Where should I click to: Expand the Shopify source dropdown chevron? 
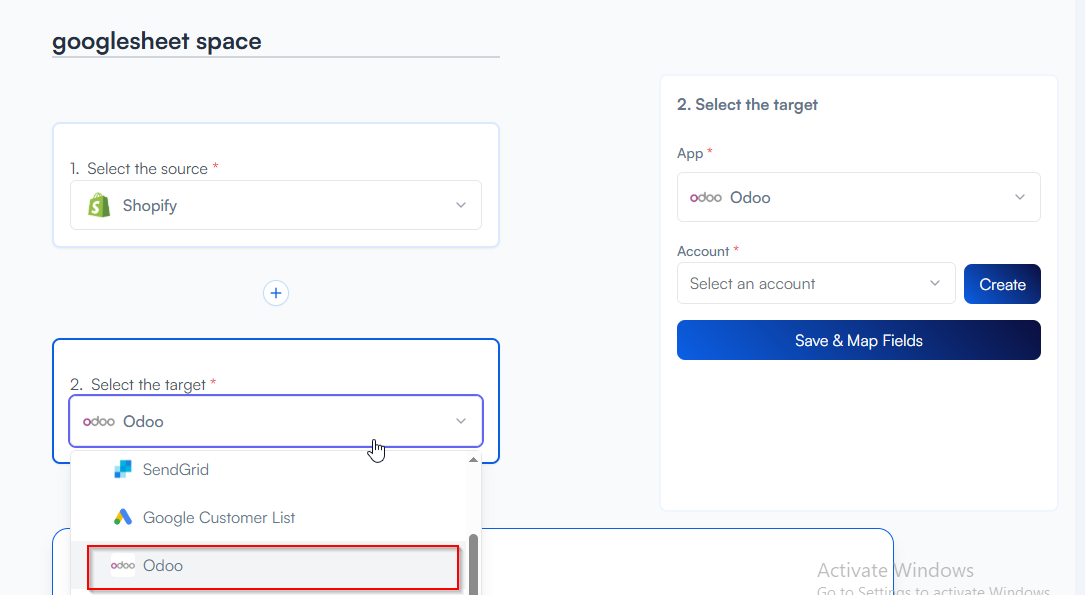(461, 205)
